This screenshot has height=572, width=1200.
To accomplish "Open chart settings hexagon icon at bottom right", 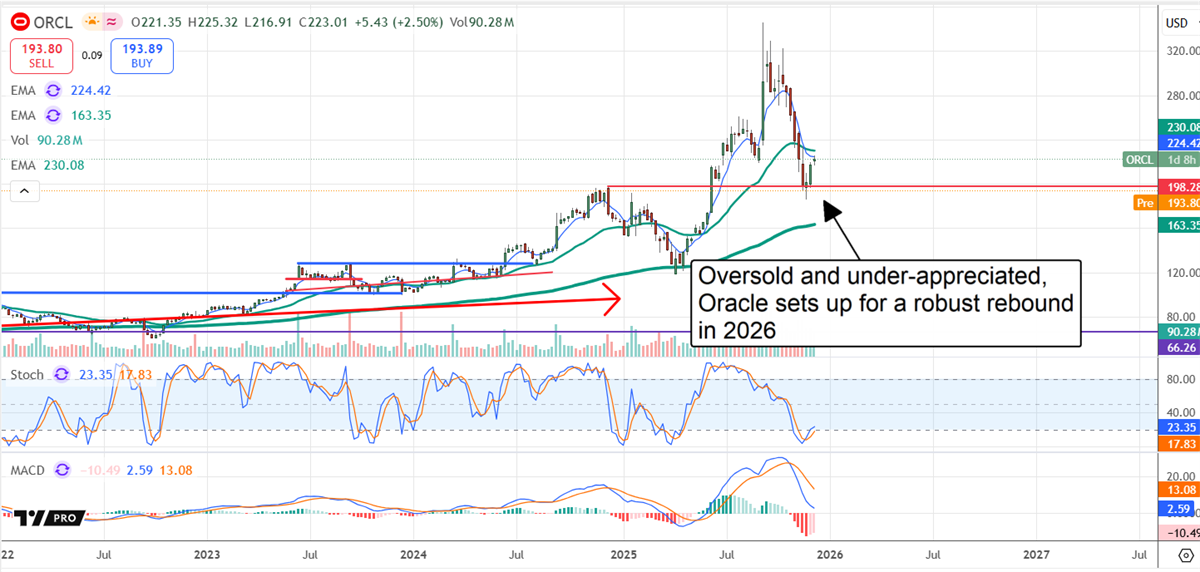I will 1185,553.
